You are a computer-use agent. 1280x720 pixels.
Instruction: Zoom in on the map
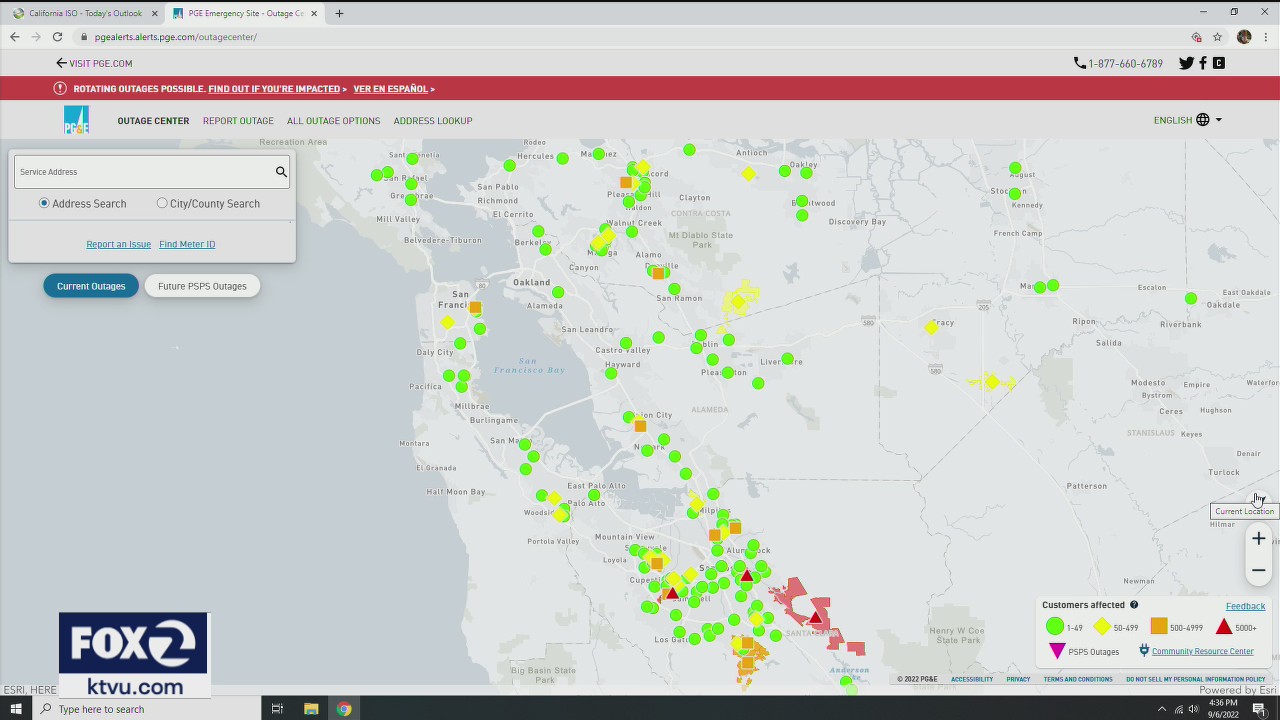(1259, 539)
